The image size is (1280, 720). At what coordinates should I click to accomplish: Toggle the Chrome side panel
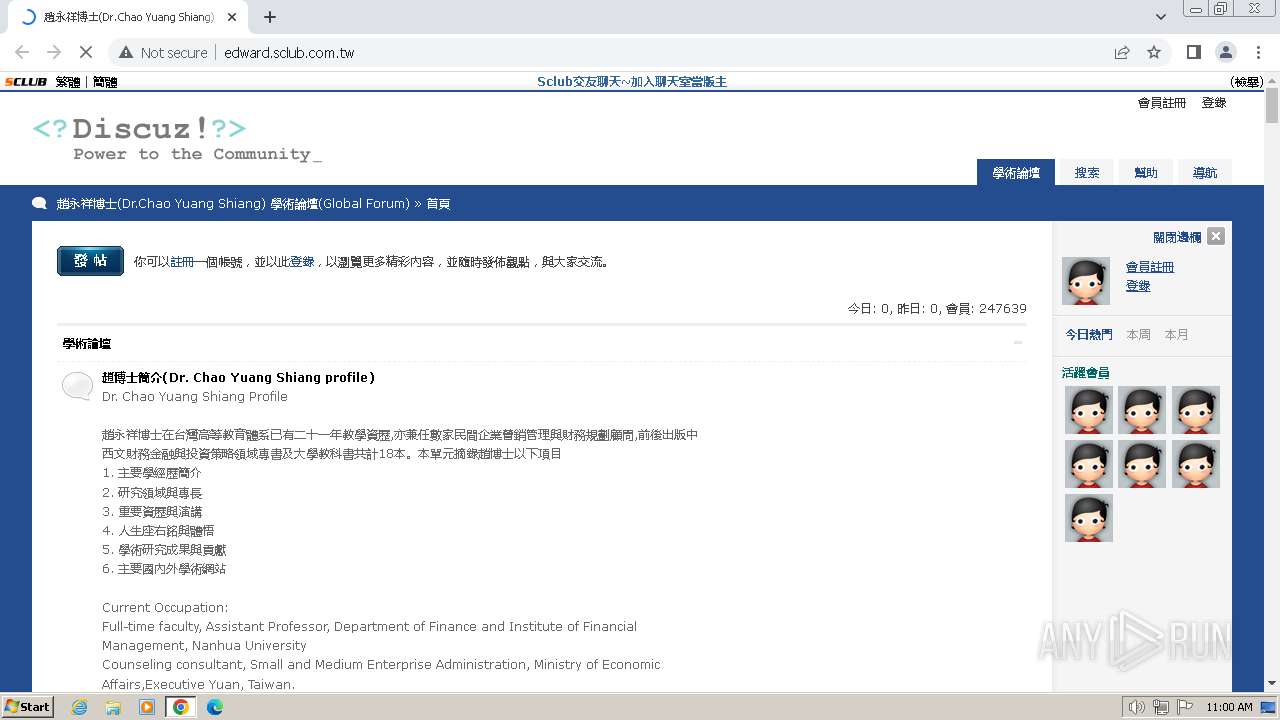pos(1193,52)
